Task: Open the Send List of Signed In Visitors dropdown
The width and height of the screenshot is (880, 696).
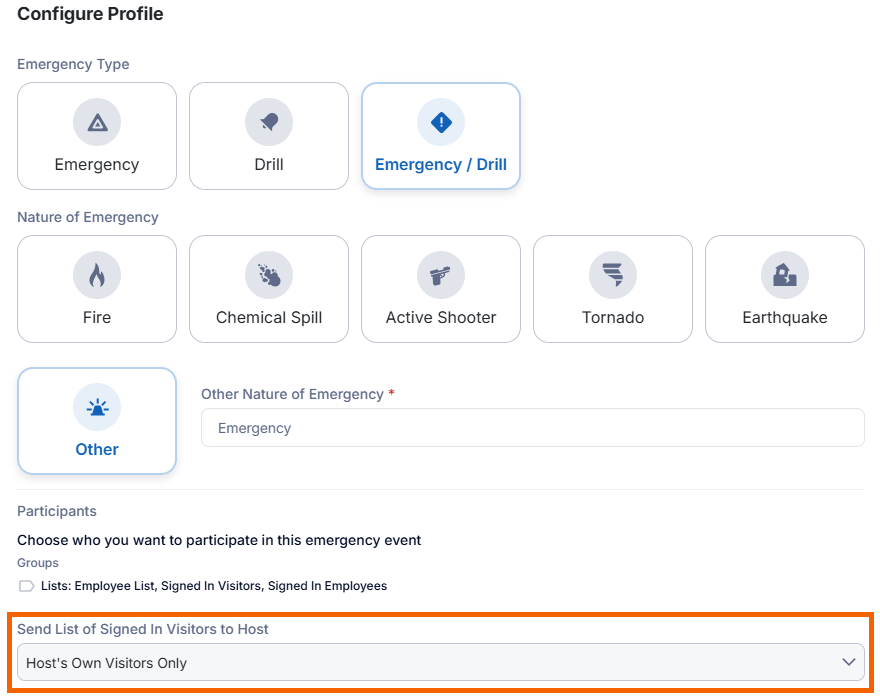Action: (x=441, y=662)
